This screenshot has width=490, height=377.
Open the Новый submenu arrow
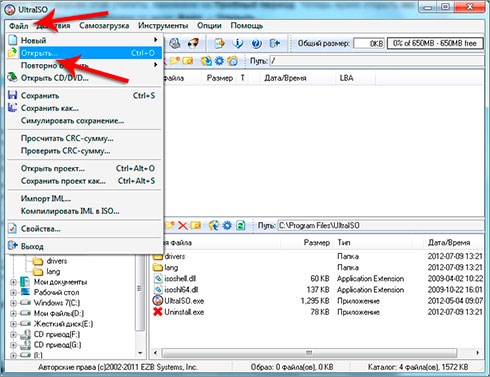click(155, 40)
